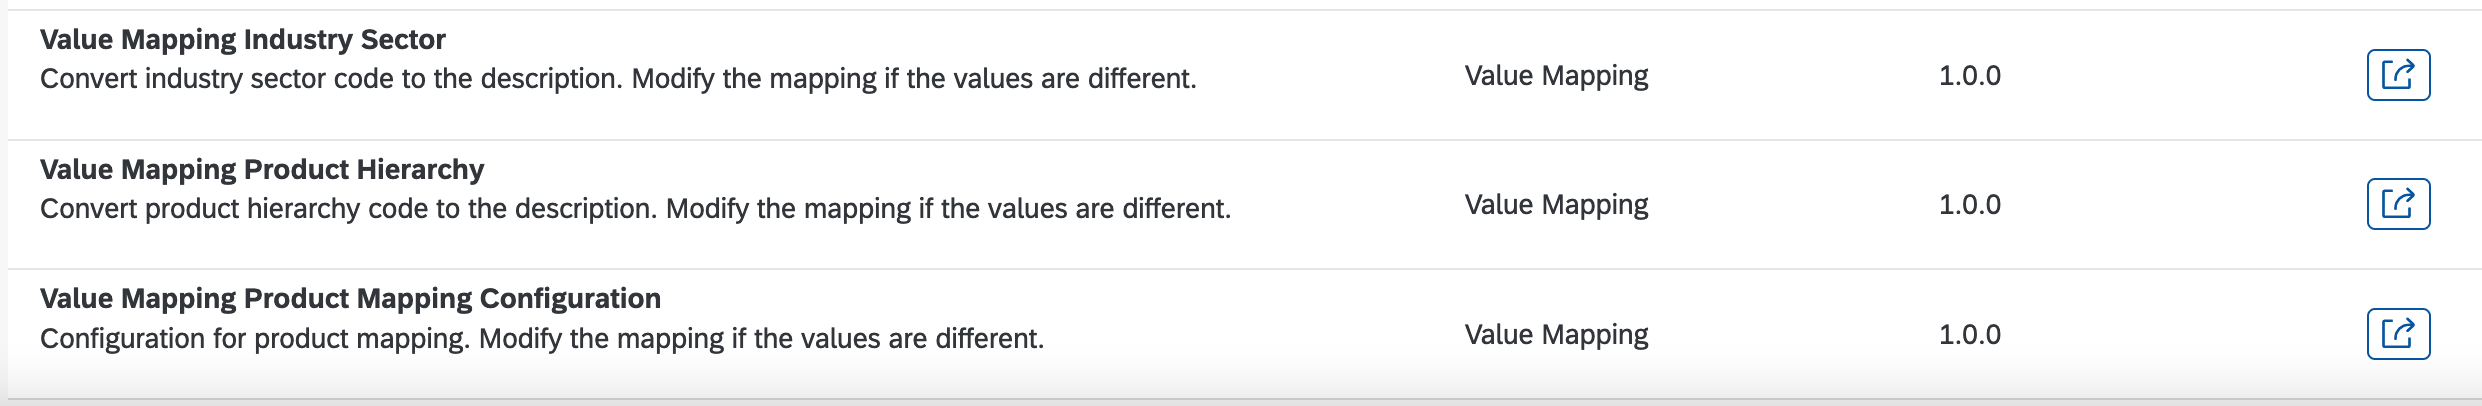This screenshot has height=406, width=2482.
Task: Click Value Mapping type in Product Mapping Configuration row
Action: (x=1556, y=335)
